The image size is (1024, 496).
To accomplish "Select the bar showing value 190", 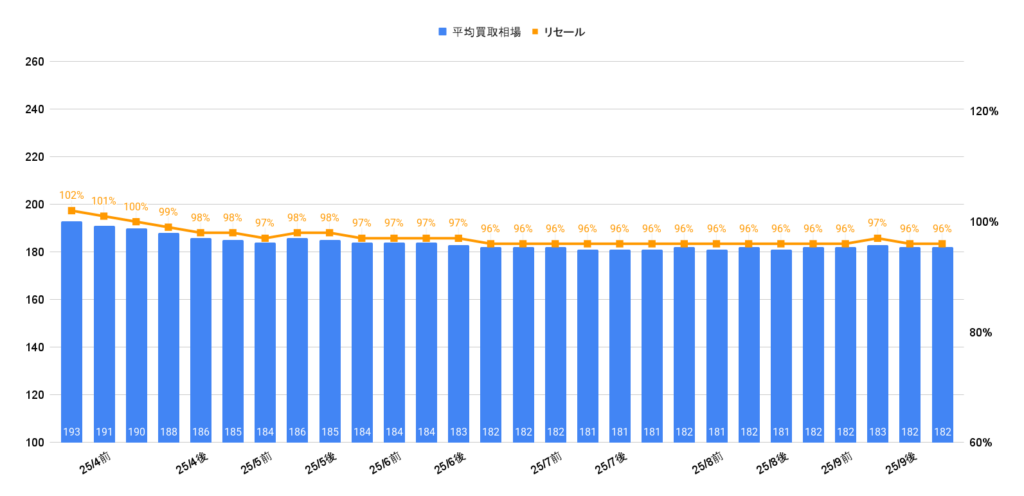I will (x=136, y=334).
